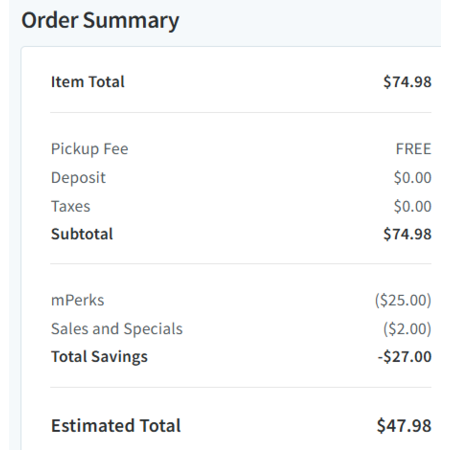Image resolution: width=450 pixels, height=450 pixels.
Task: Select the Item Total label
Action: [88, 82]
